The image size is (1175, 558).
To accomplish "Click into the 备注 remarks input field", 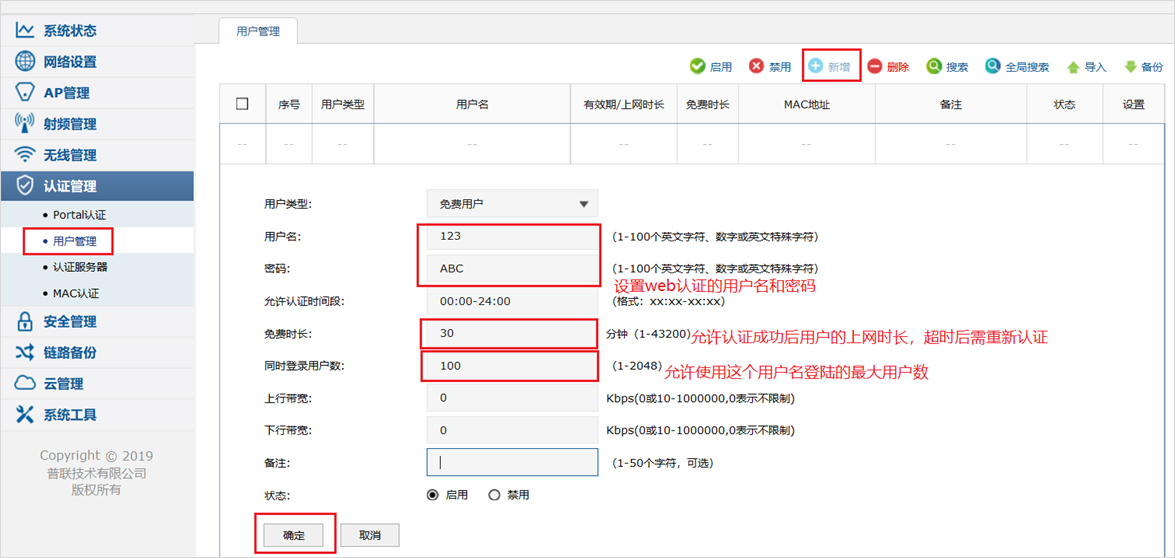I will point(512,463).
